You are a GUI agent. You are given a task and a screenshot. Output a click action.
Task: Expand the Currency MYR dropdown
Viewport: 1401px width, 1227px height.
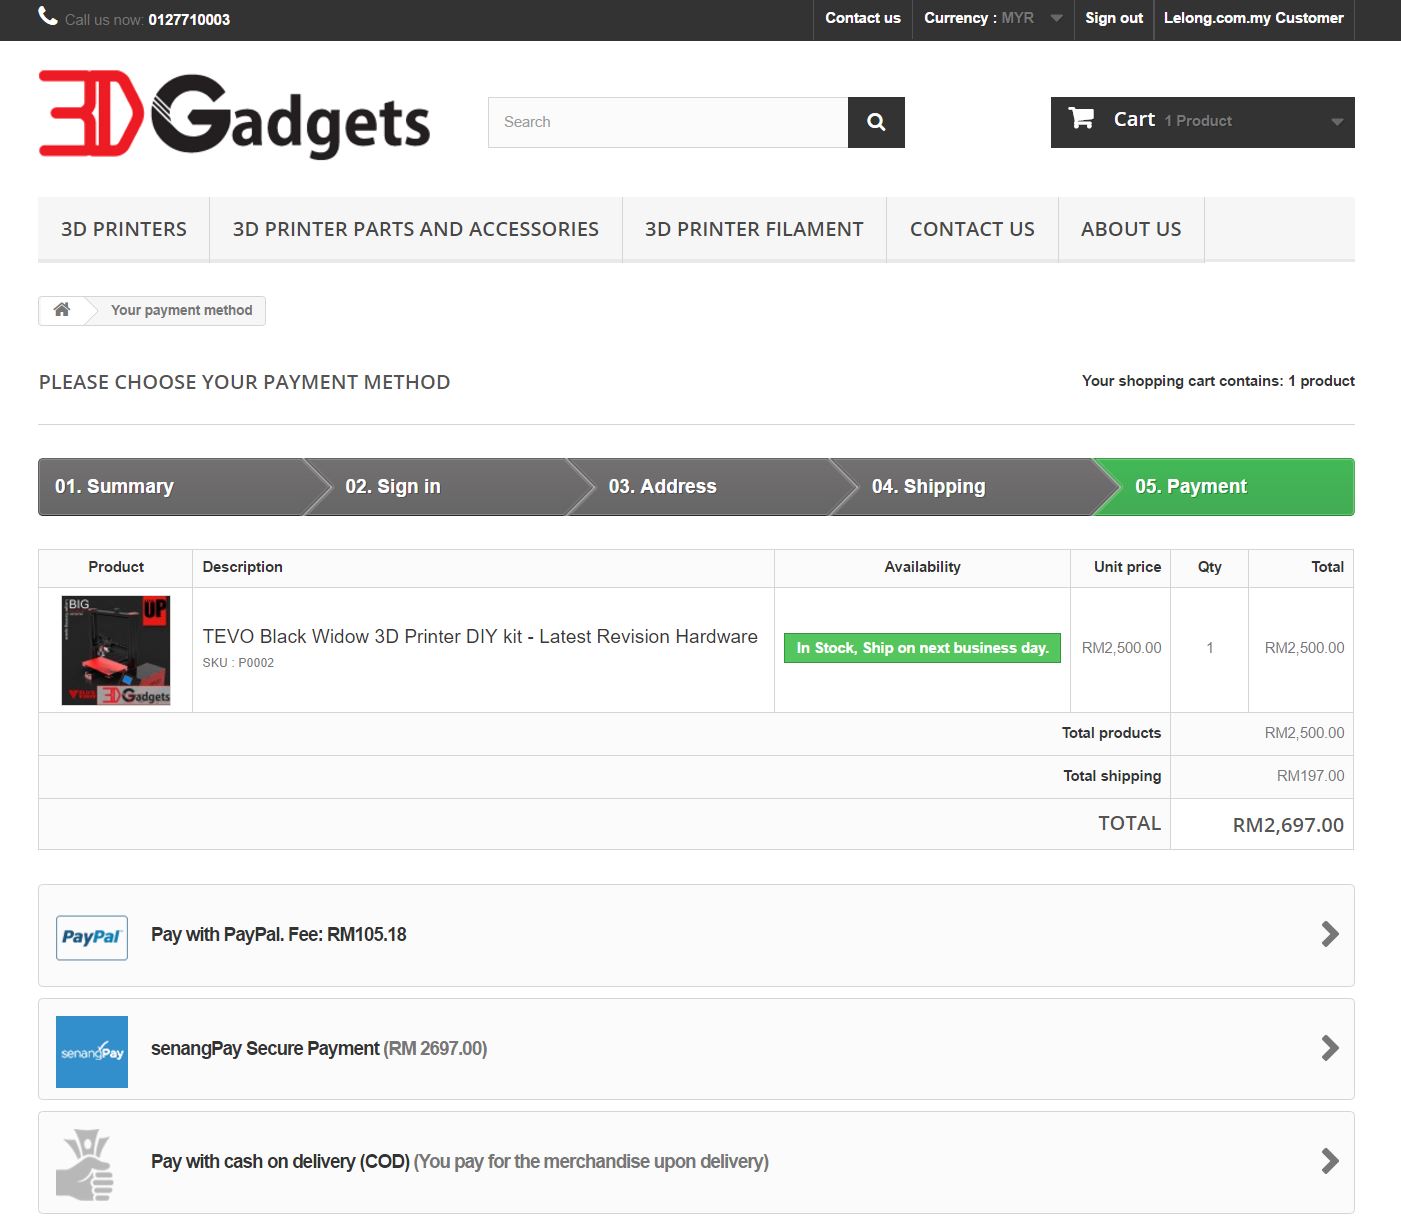click(993, 18)
